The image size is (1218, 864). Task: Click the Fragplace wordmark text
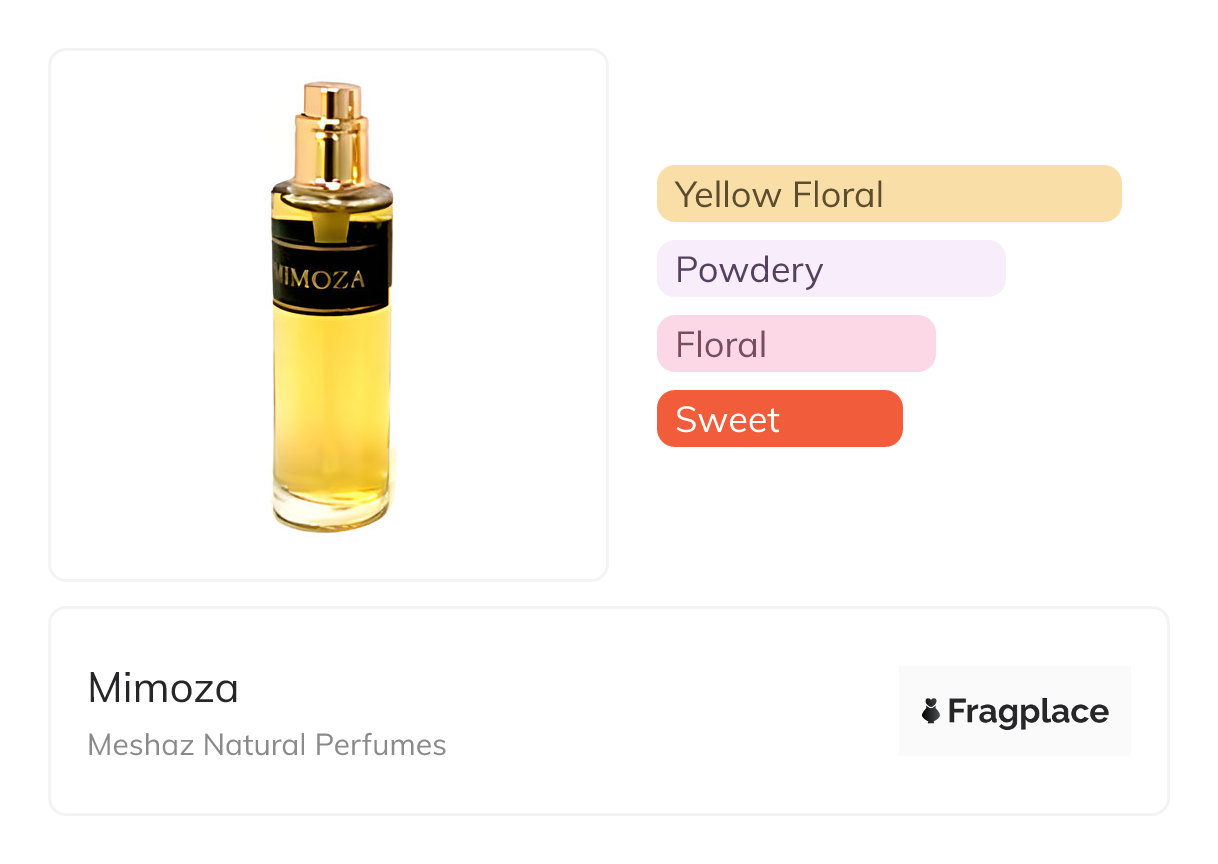click(1028, 711)
